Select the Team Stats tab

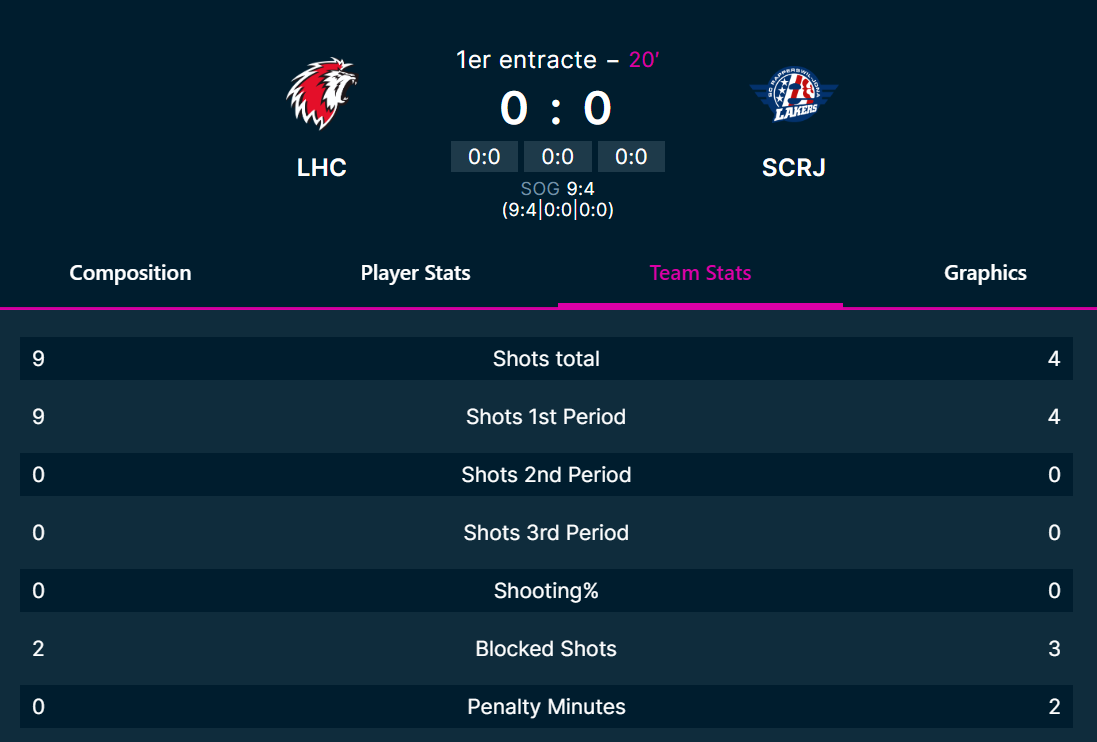click(700, 272)
